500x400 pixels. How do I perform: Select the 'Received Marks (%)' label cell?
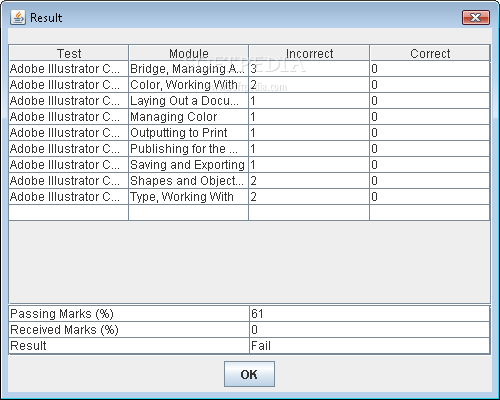129,330
